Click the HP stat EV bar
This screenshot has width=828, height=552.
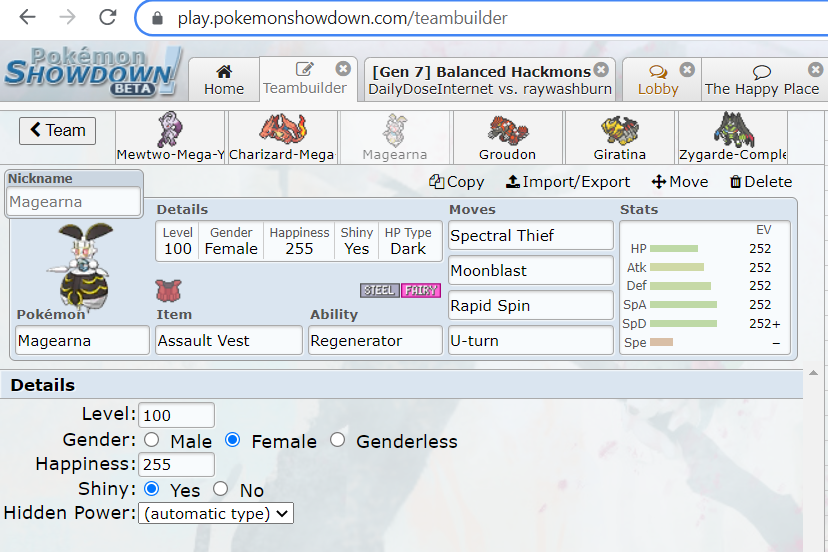tap(674, 248)
